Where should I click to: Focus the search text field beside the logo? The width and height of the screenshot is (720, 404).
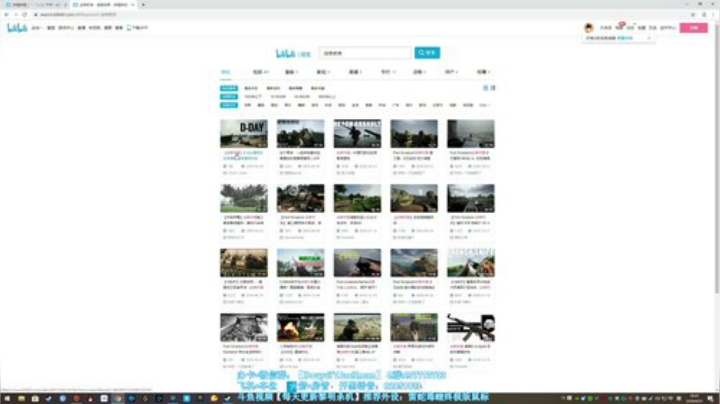[x=365, y=53]
